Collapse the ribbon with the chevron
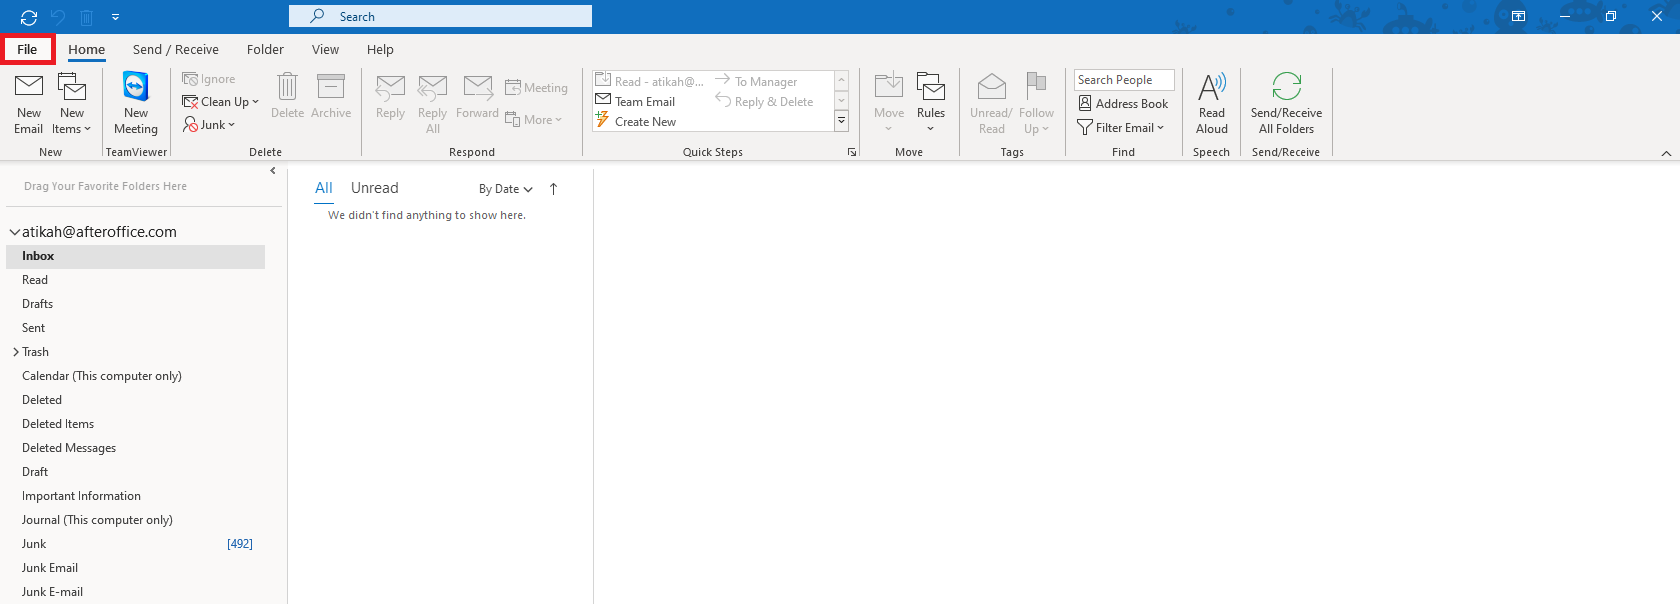Image resolution: width=1680 pixels, height=604 pixels. click(1665, 153)
